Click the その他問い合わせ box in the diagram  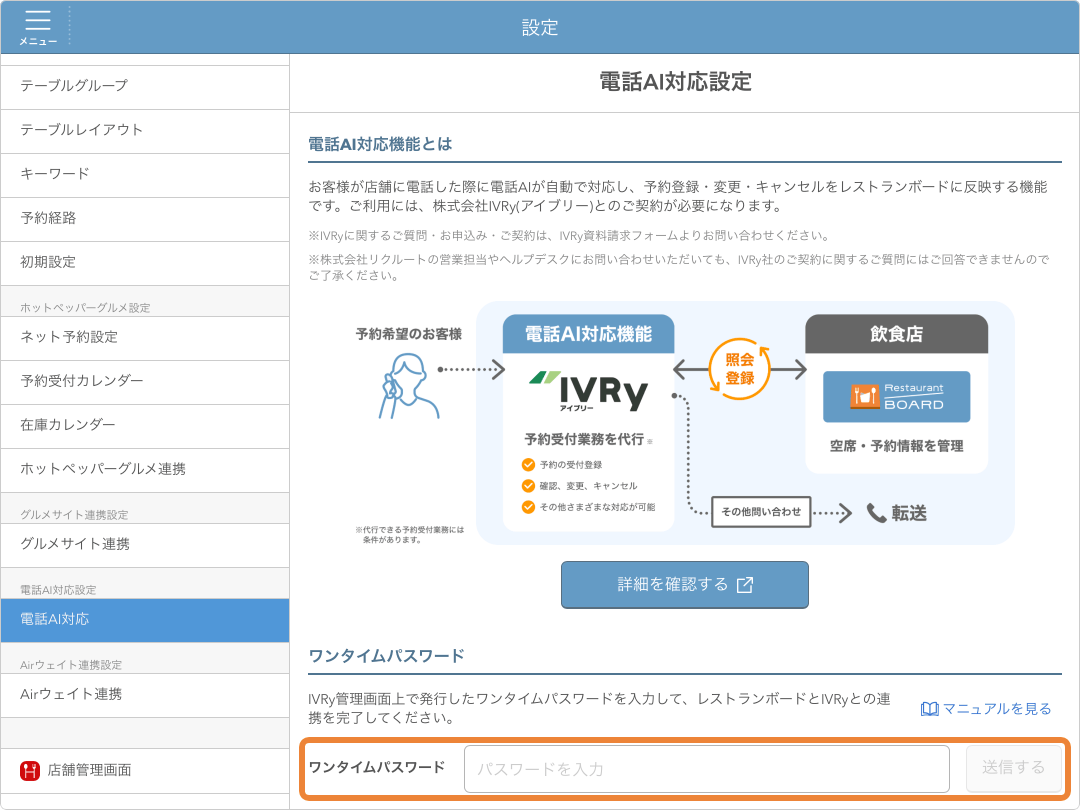761,512
